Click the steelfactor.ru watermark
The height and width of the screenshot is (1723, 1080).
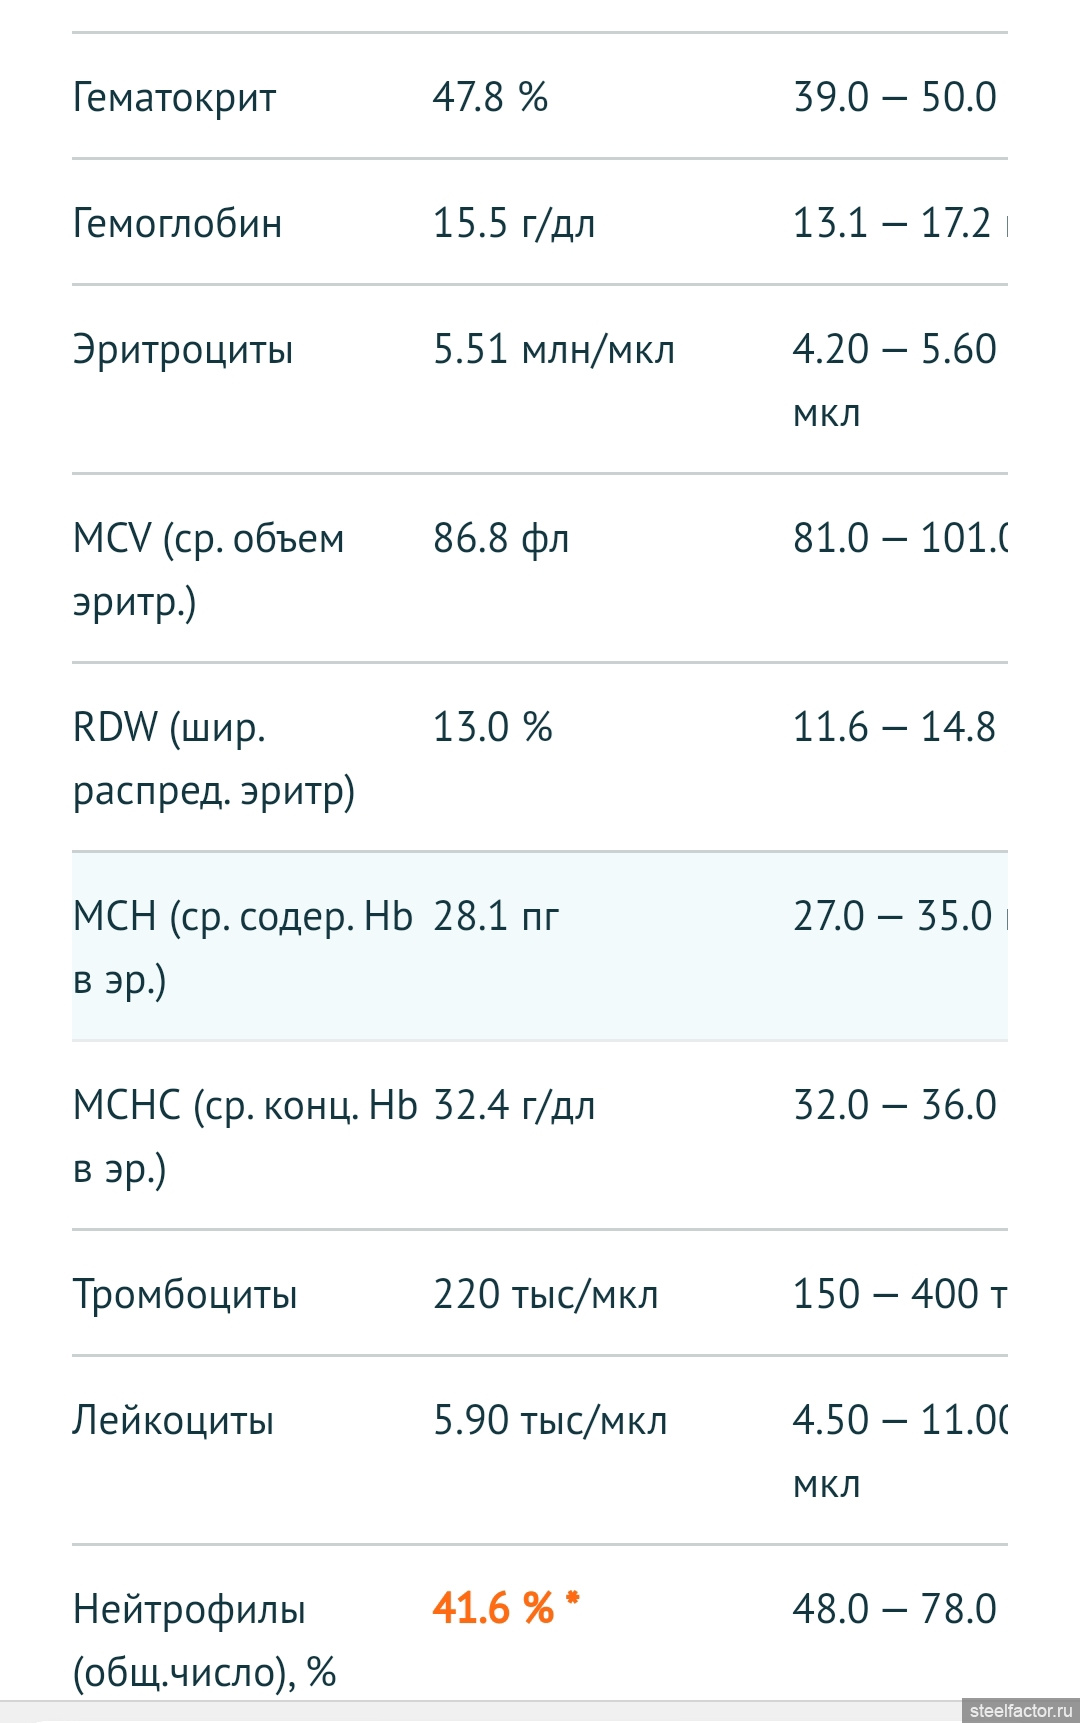pos(1020,1710)
